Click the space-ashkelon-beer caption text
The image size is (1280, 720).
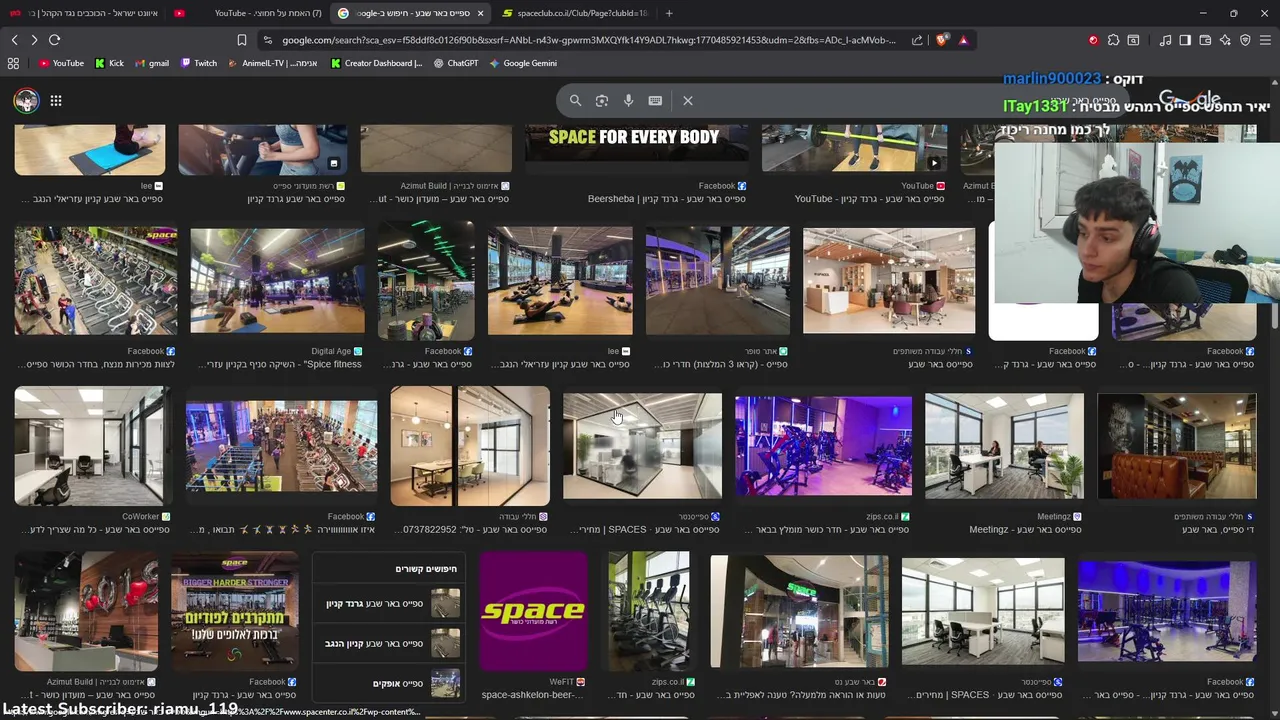click(x=533, y=695)
